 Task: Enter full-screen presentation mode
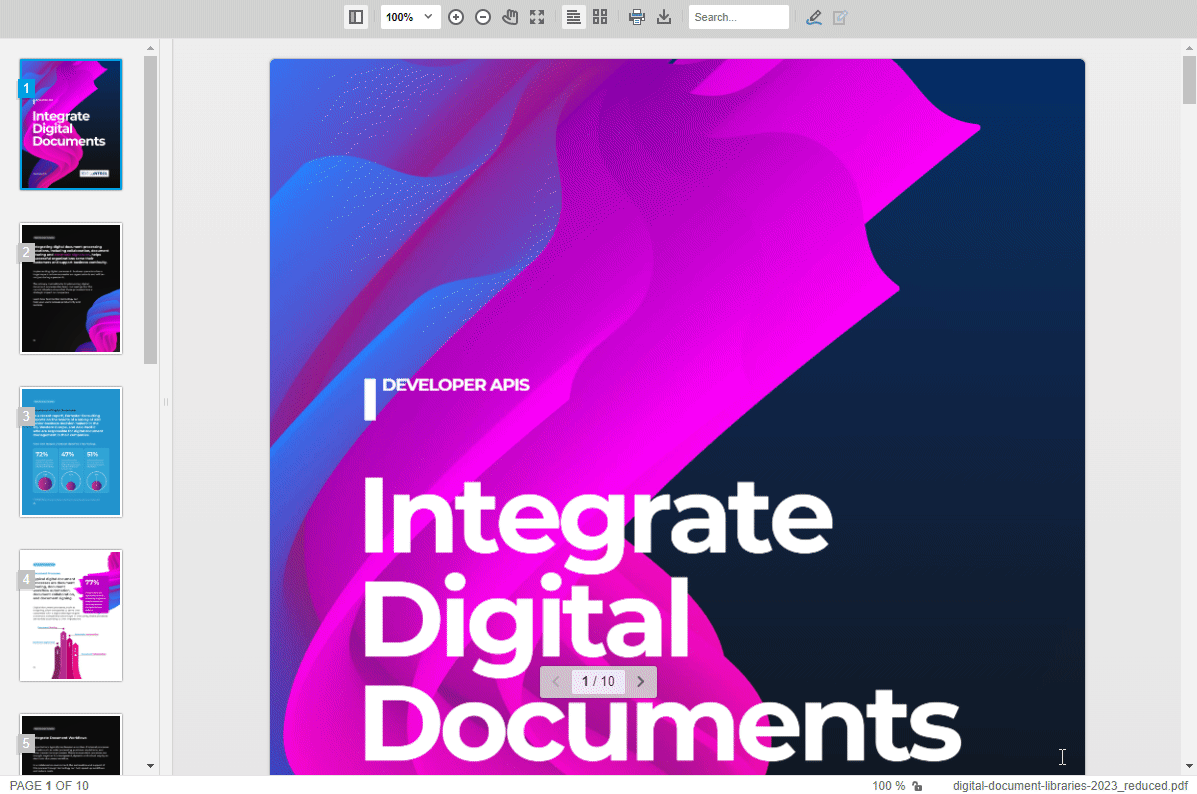[x=537, y=17]
